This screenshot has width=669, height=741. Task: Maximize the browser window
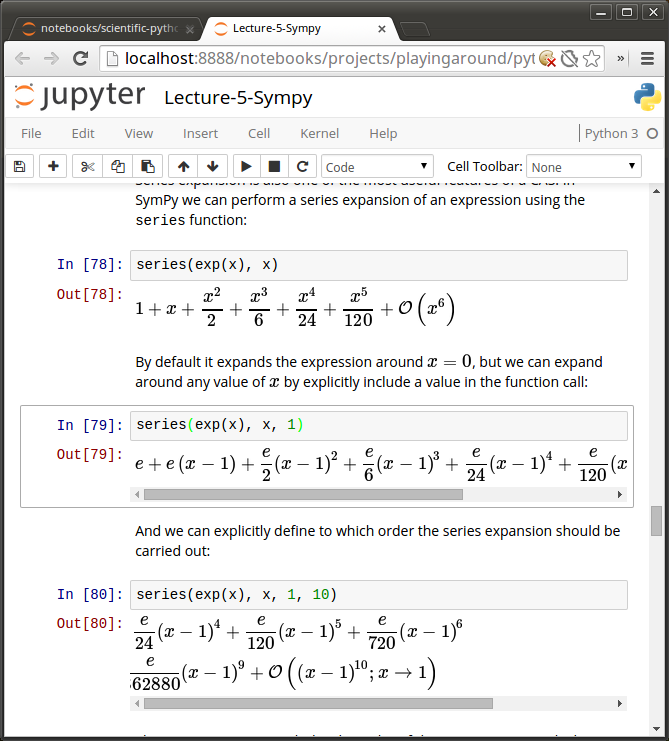tap(627, 12)
